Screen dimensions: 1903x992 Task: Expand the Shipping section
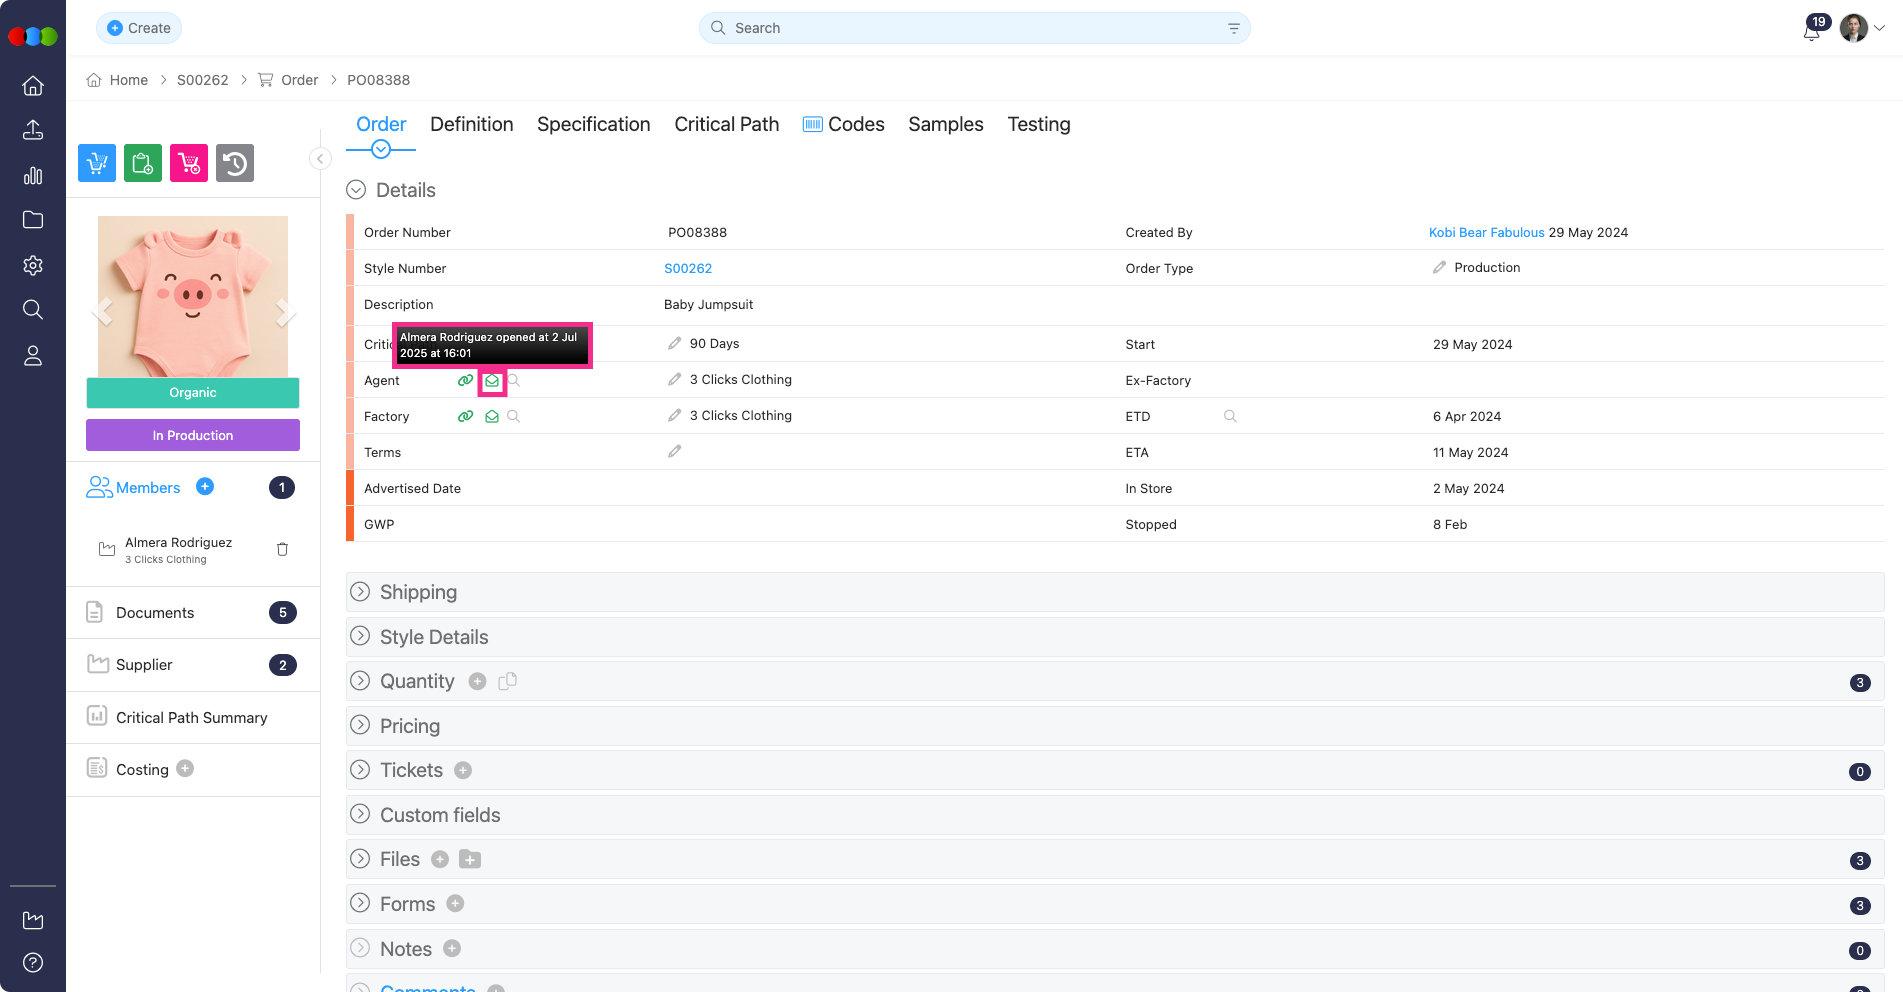pyautogui.click(x=361, y=592)
